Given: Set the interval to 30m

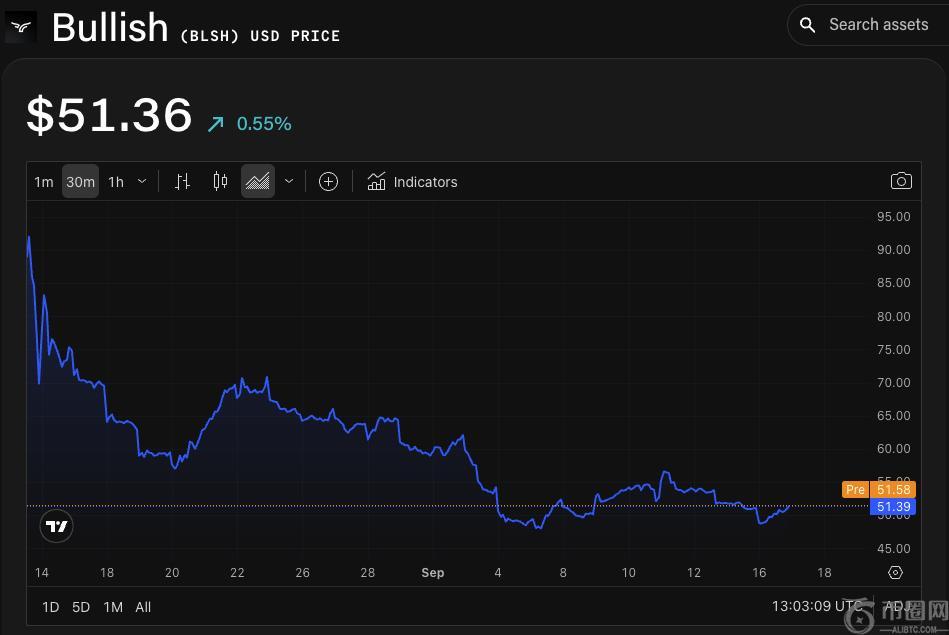Looking at the screenshot, I should (x=80, y=182).
